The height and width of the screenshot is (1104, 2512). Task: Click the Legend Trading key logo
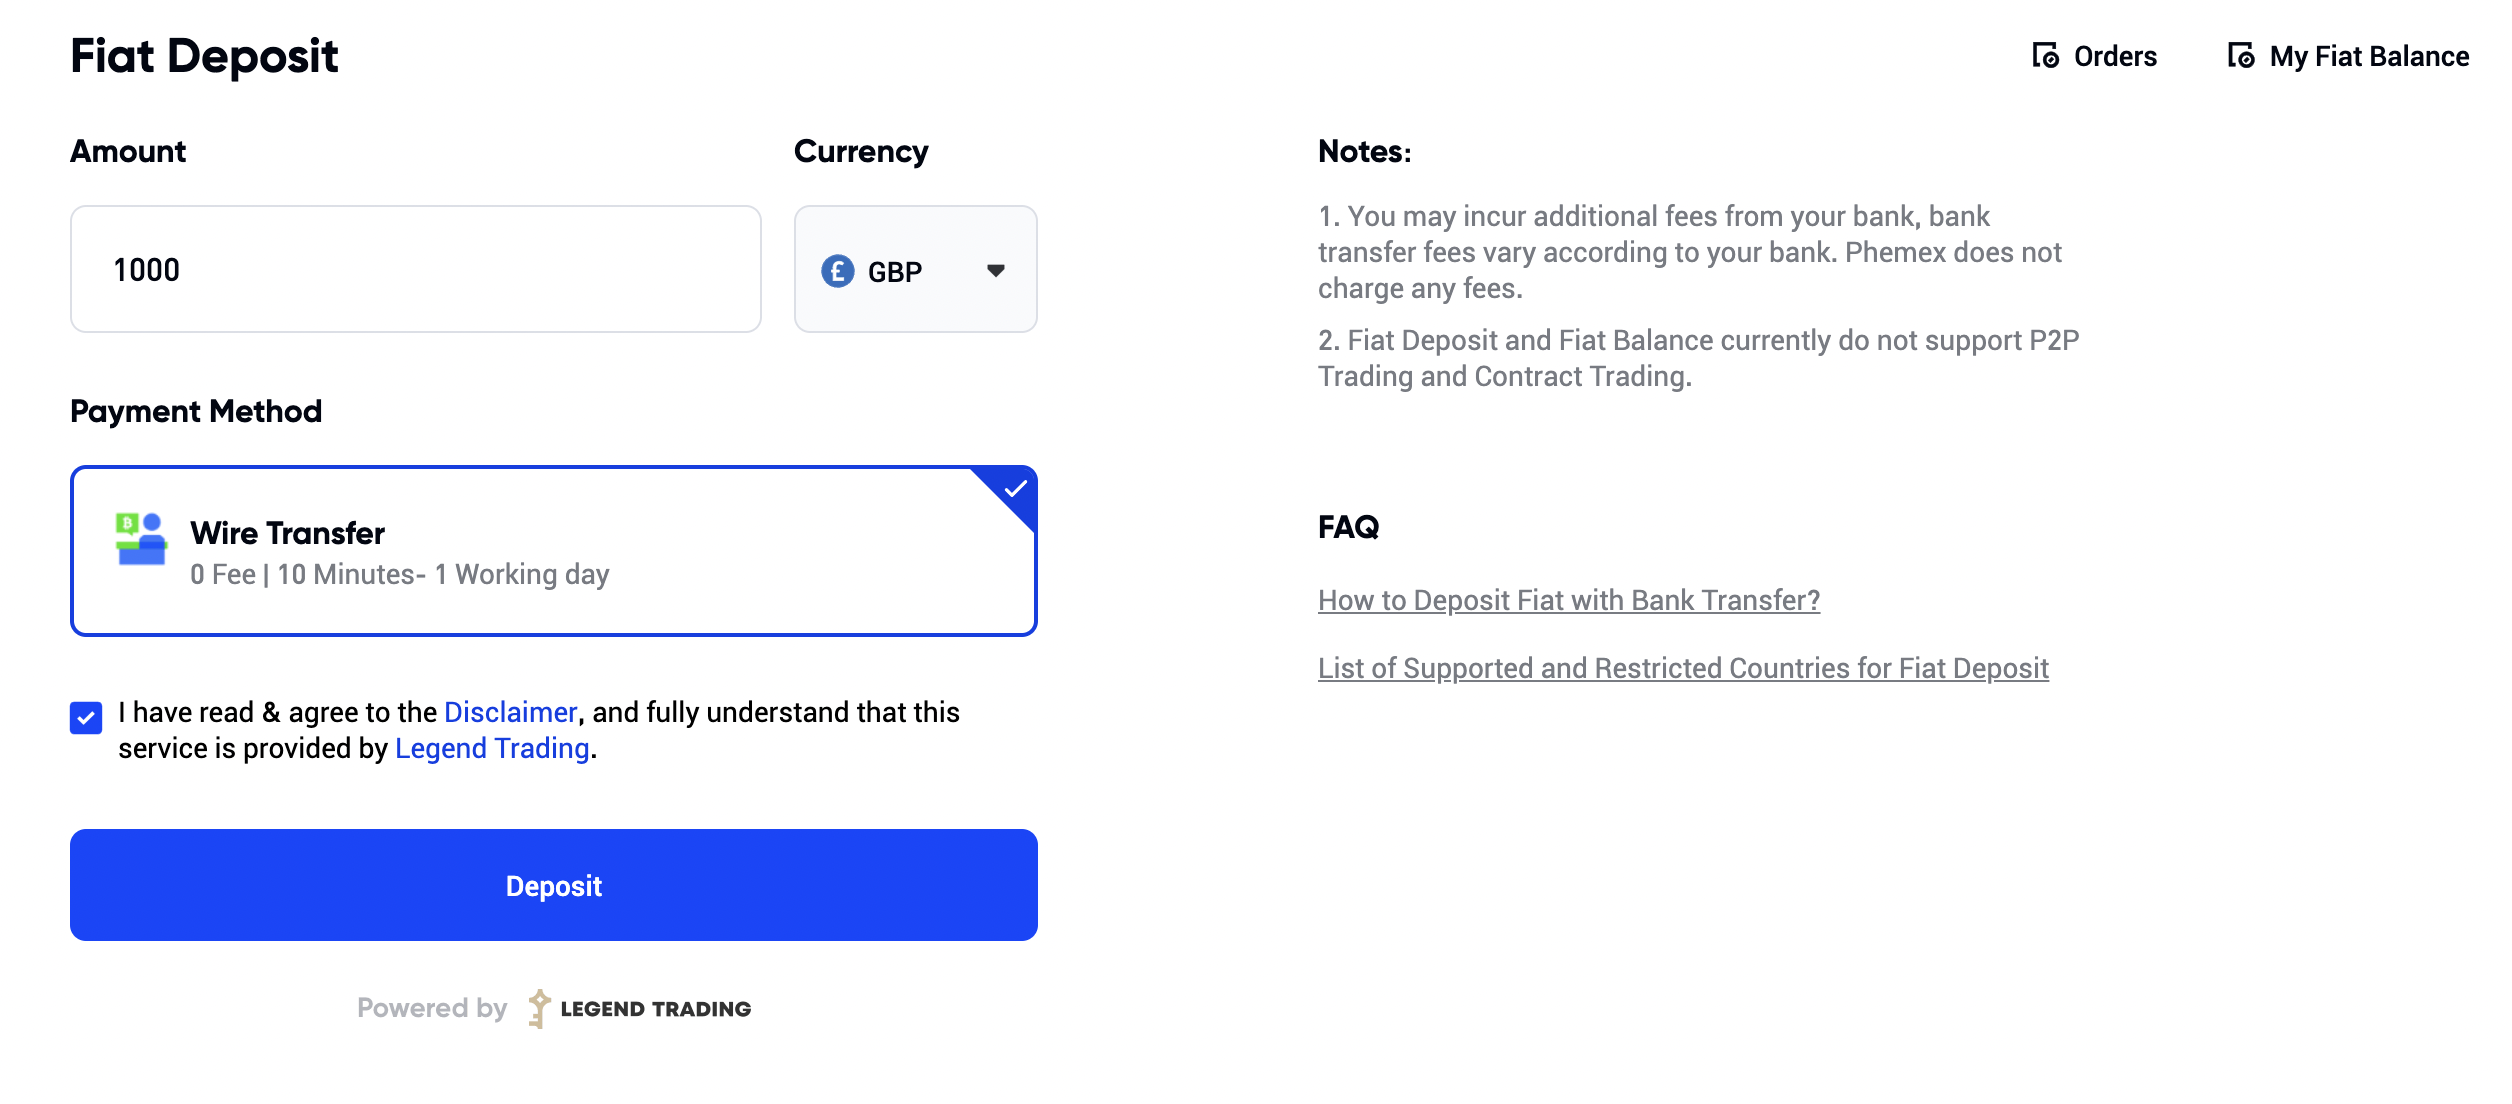pyautogui.click(x=539, y=1008)
